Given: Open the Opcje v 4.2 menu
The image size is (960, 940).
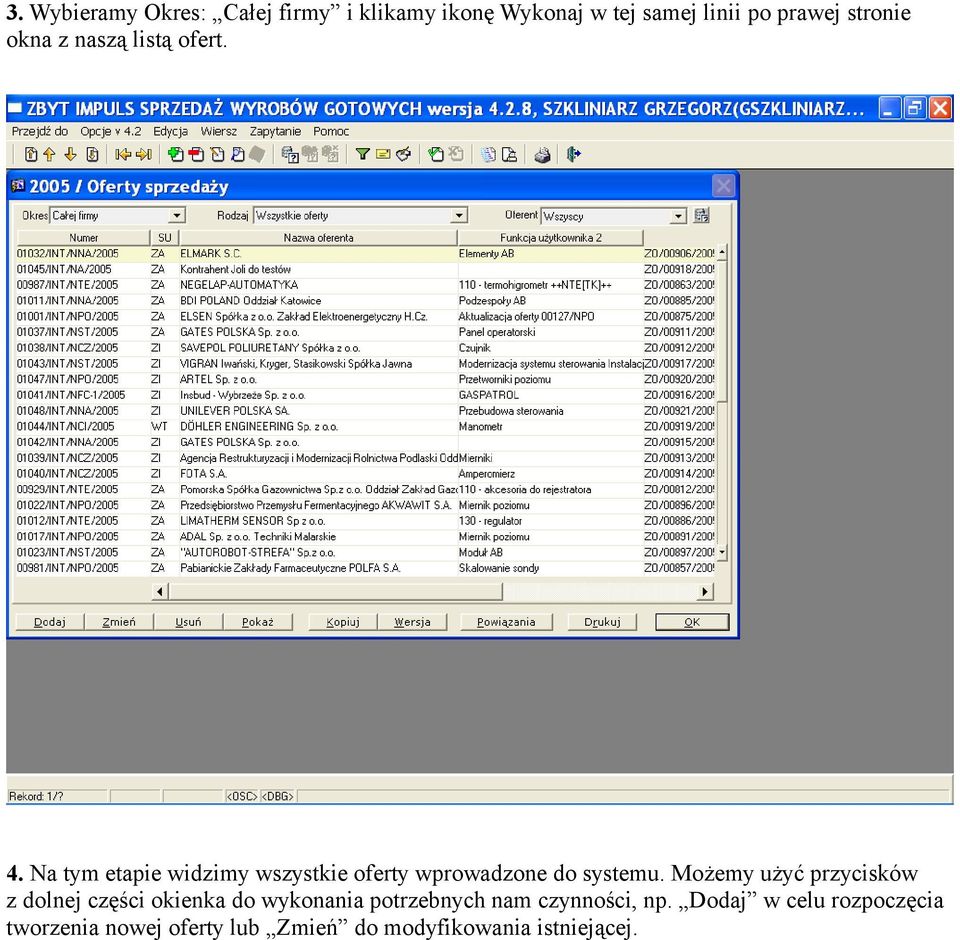Looking at the screenshot, I should [x=111, y=131].
